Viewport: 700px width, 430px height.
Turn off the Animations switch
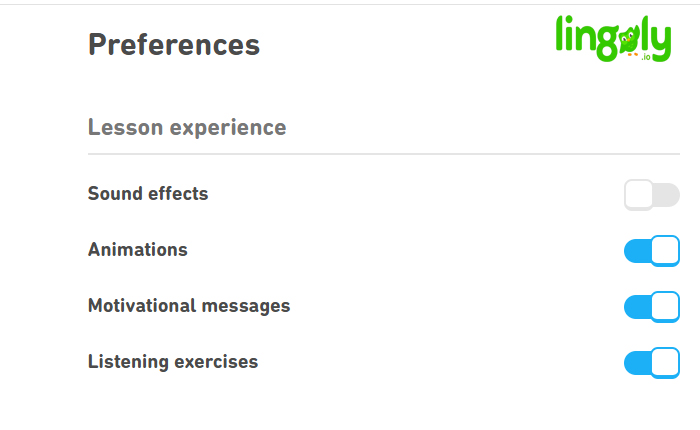652,250
